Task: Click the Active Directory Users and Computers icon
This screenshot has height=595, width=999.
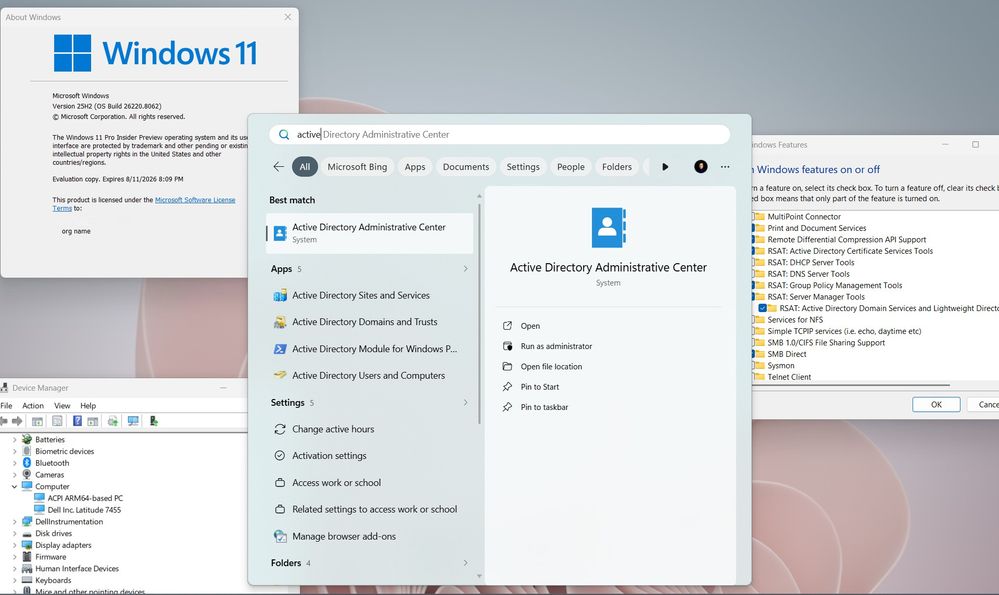Action: tap(280, 375)
